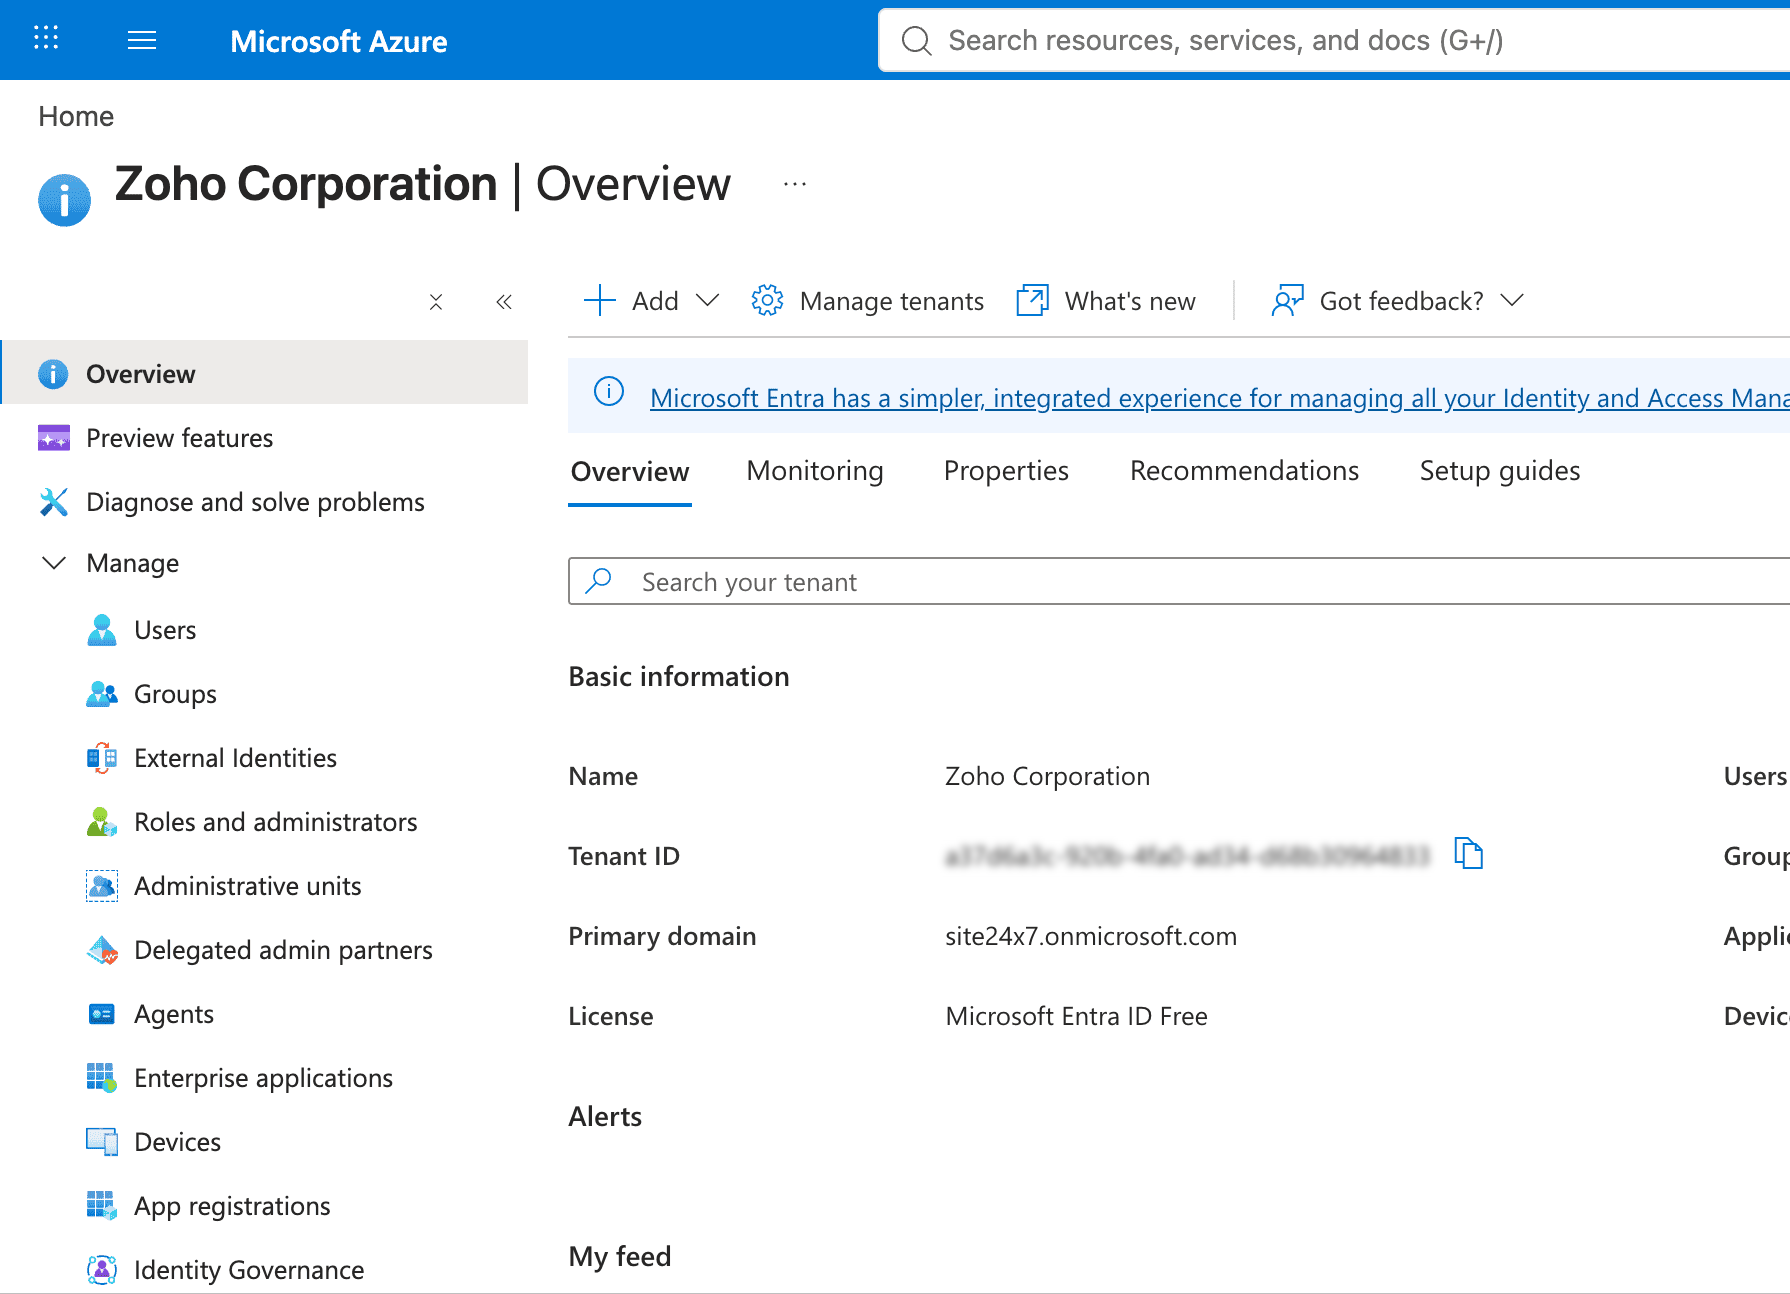Click the Agents icon in sidebar

pyautogui.click(x=101, y=1014)
